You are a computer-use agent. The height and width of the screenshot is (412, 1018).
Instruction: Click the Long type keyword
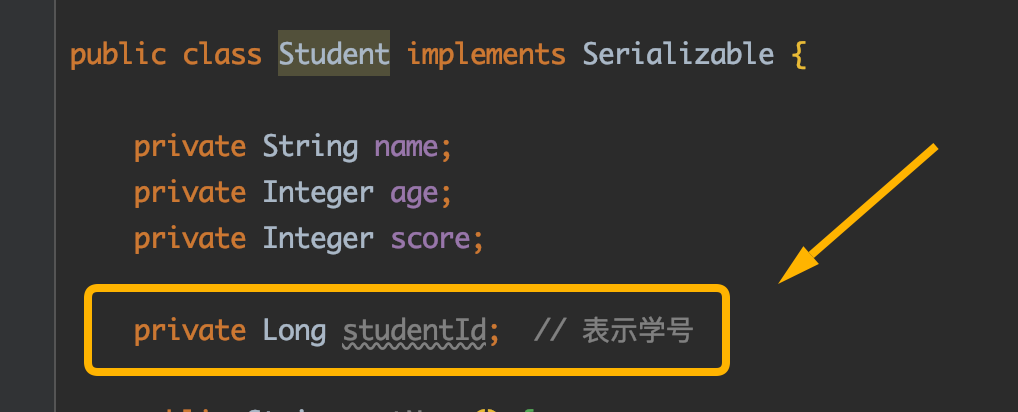(x=294, y=332)
